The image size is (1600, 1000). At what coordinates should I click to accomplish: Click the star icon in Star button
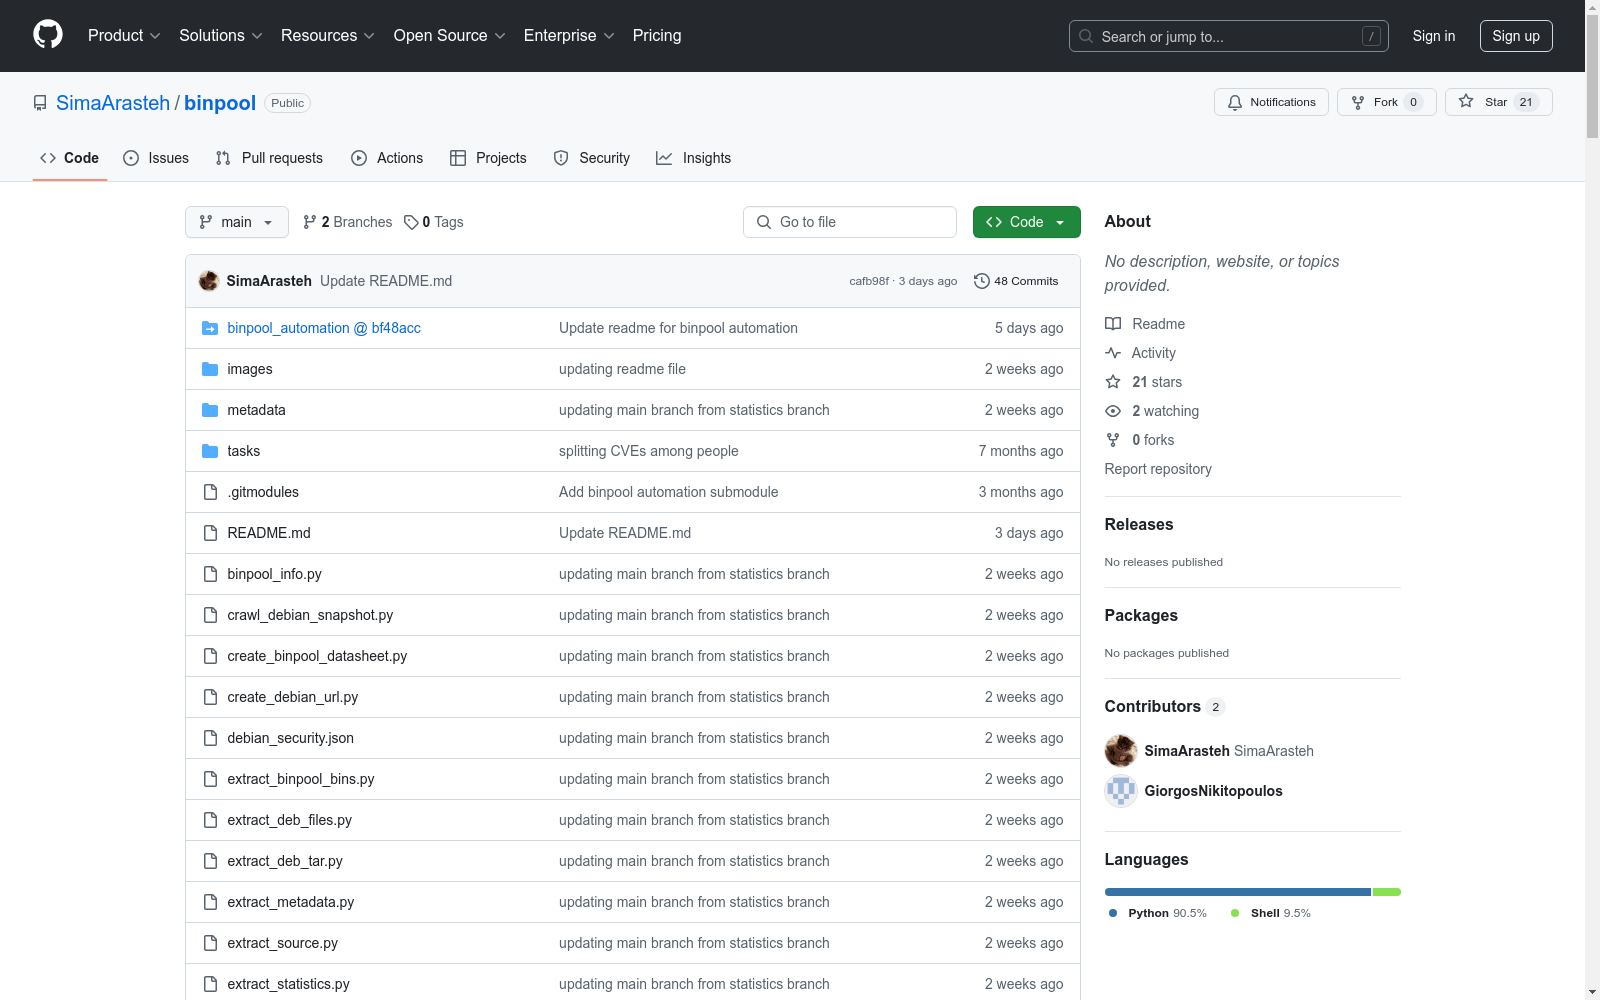pyautogui.click(x=1466, y=101)
